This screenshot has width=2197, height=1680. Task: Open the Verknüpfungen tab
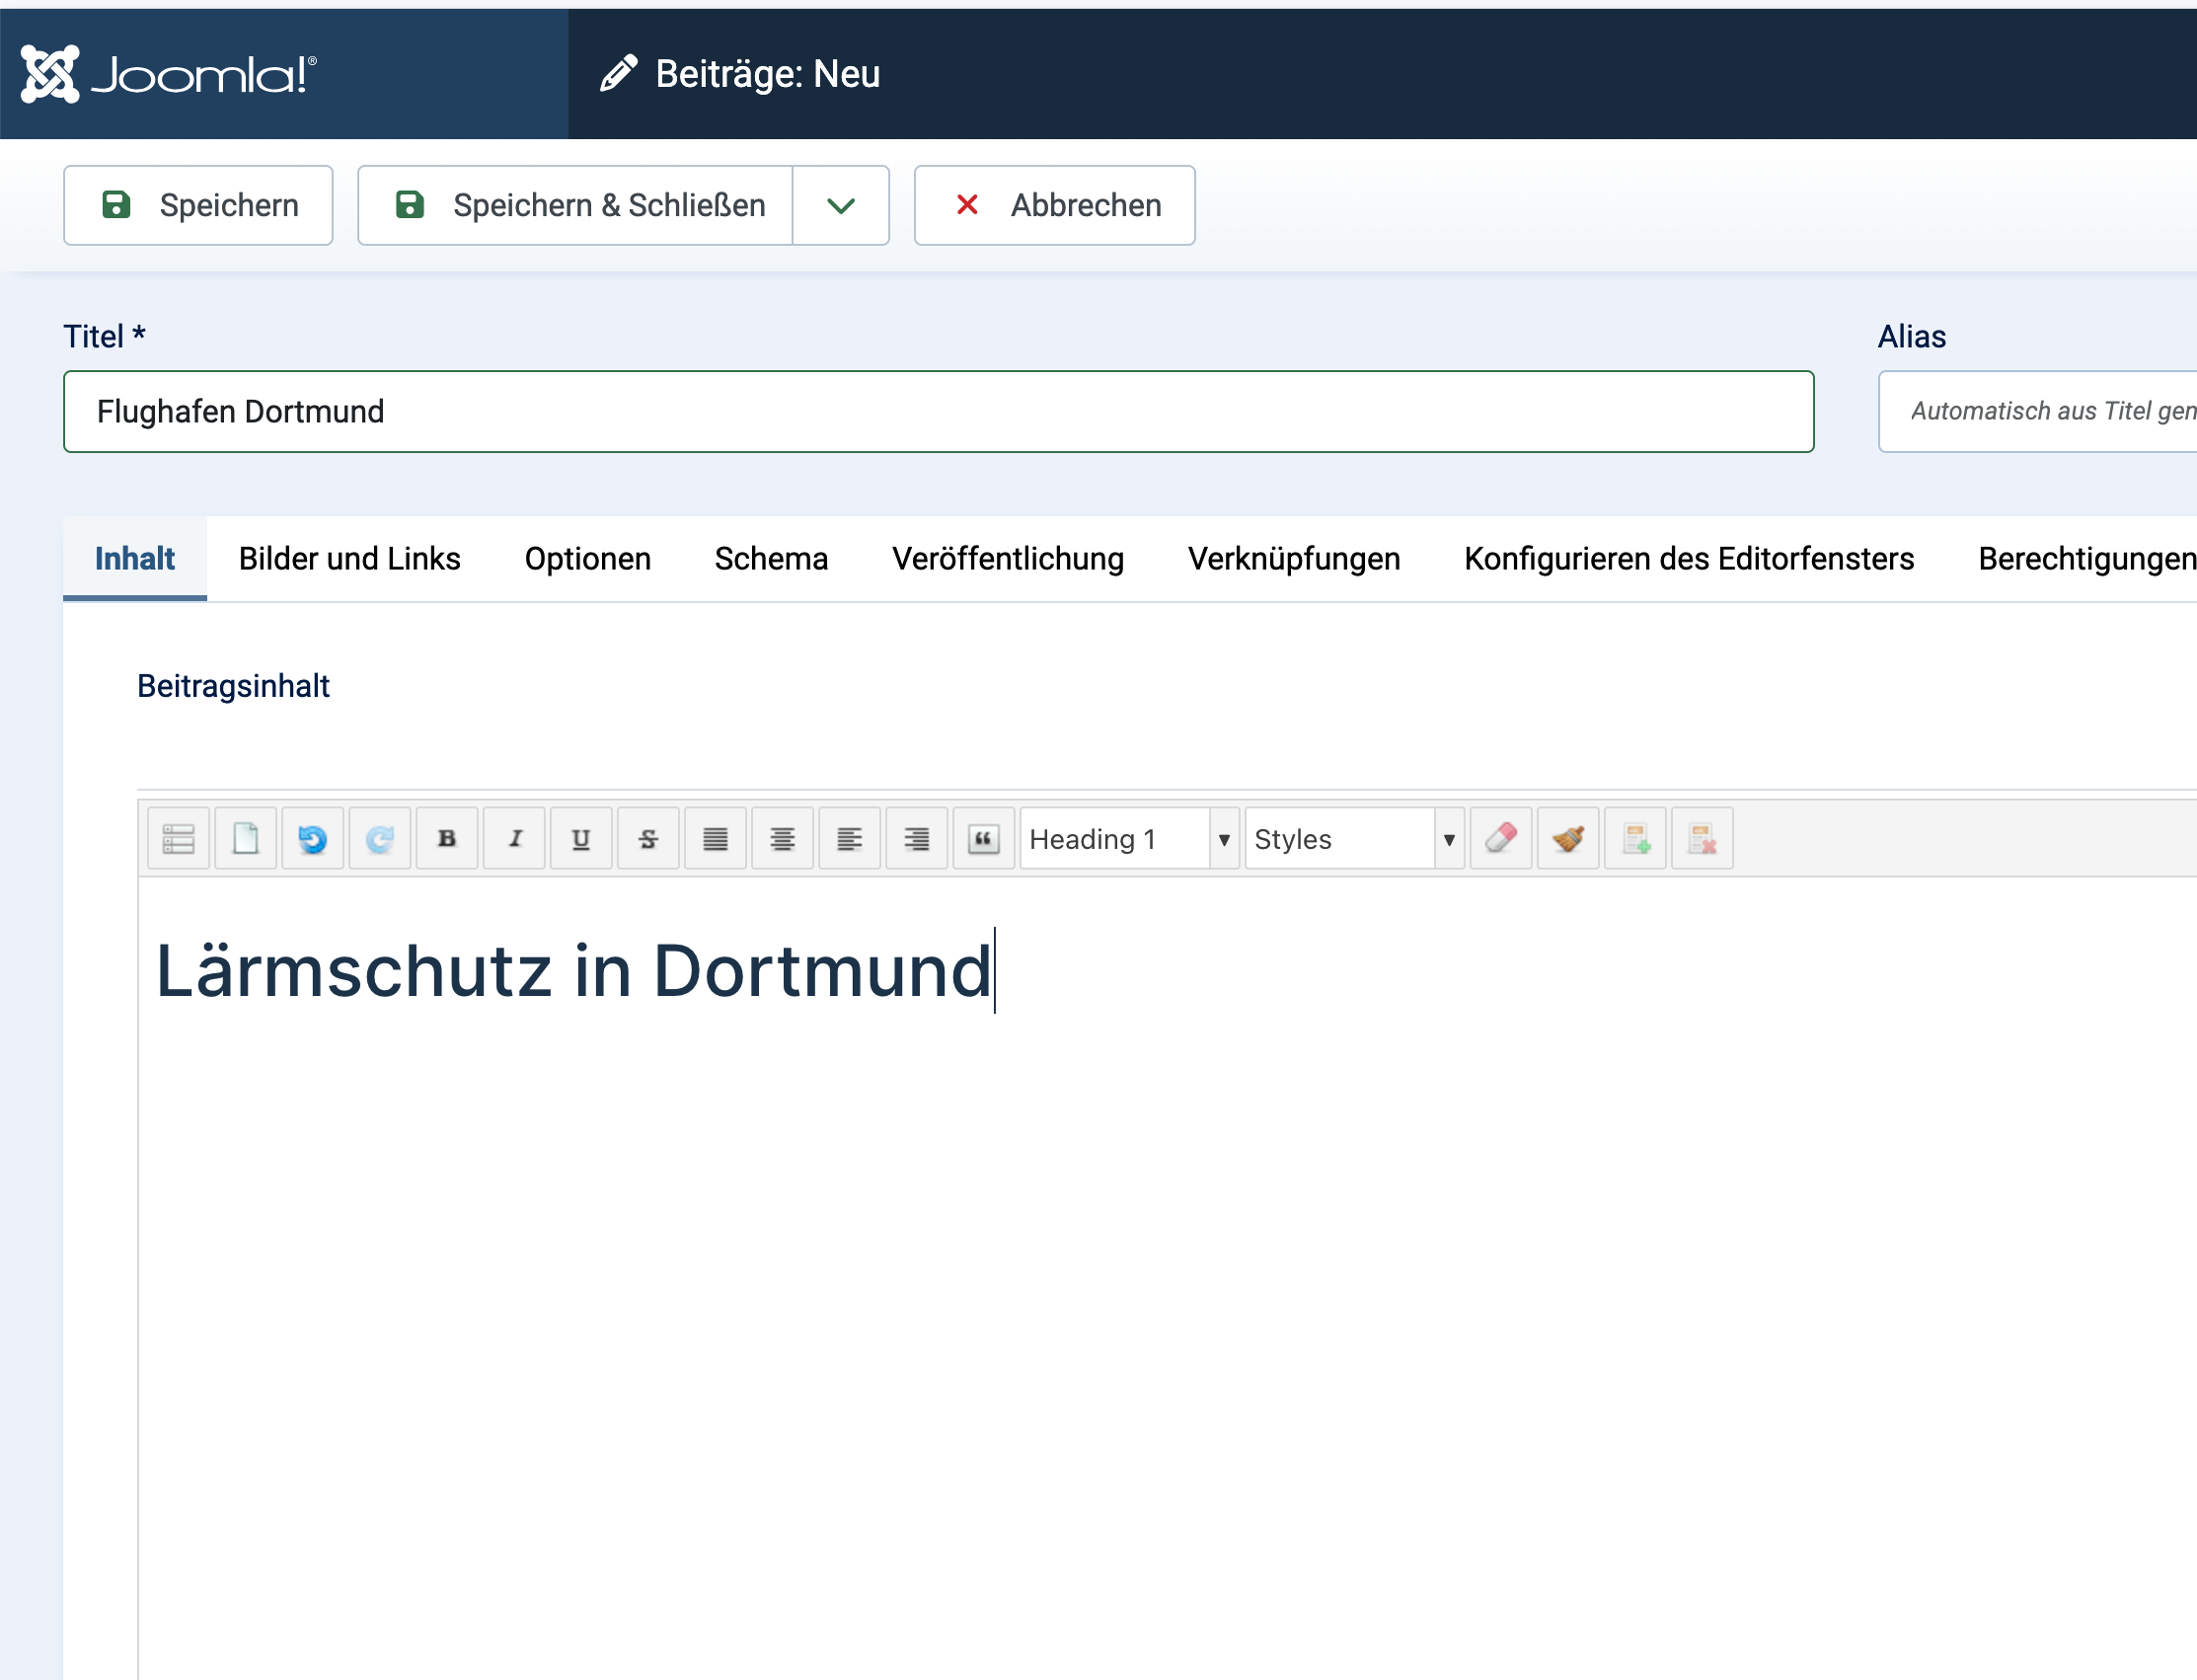click(x=1294, y=558)
